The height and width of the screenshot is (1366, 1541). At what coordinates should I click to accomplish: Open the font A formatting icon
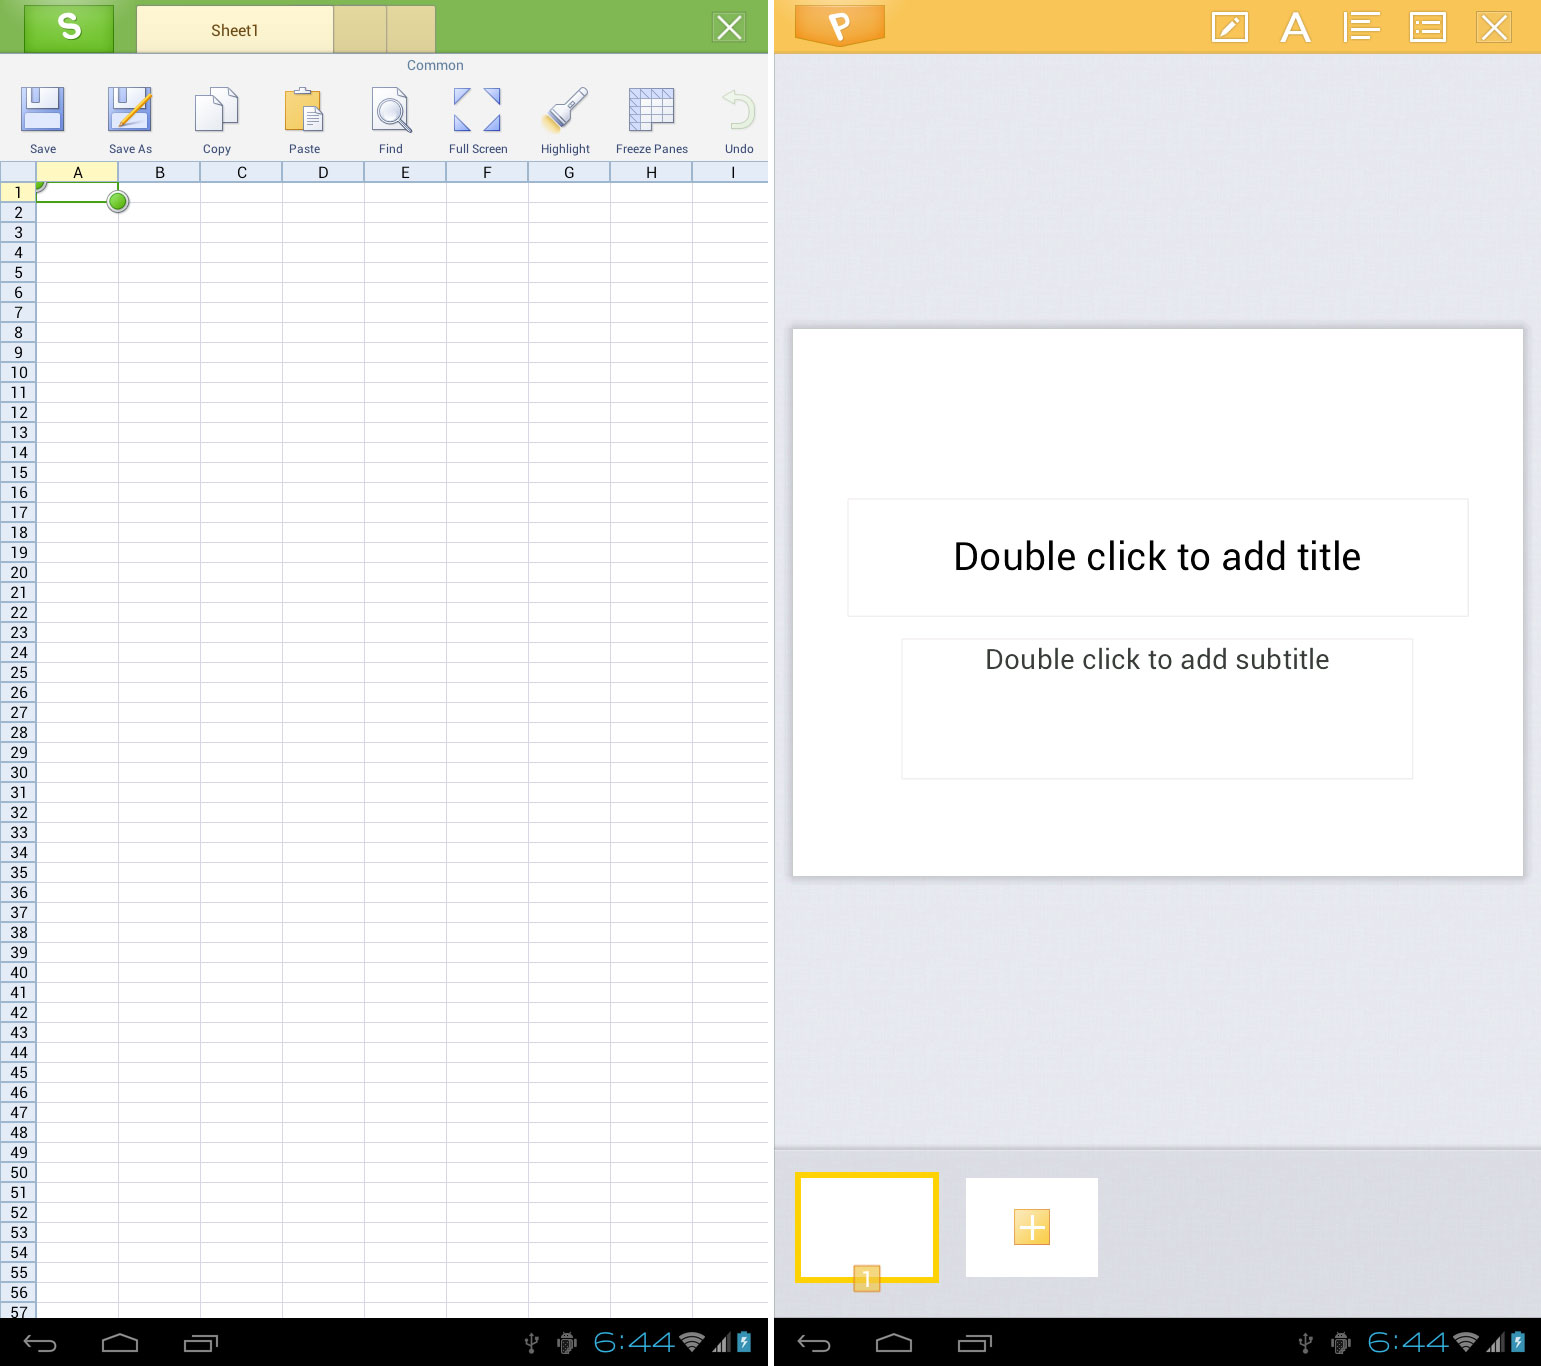click(1296, 27)
